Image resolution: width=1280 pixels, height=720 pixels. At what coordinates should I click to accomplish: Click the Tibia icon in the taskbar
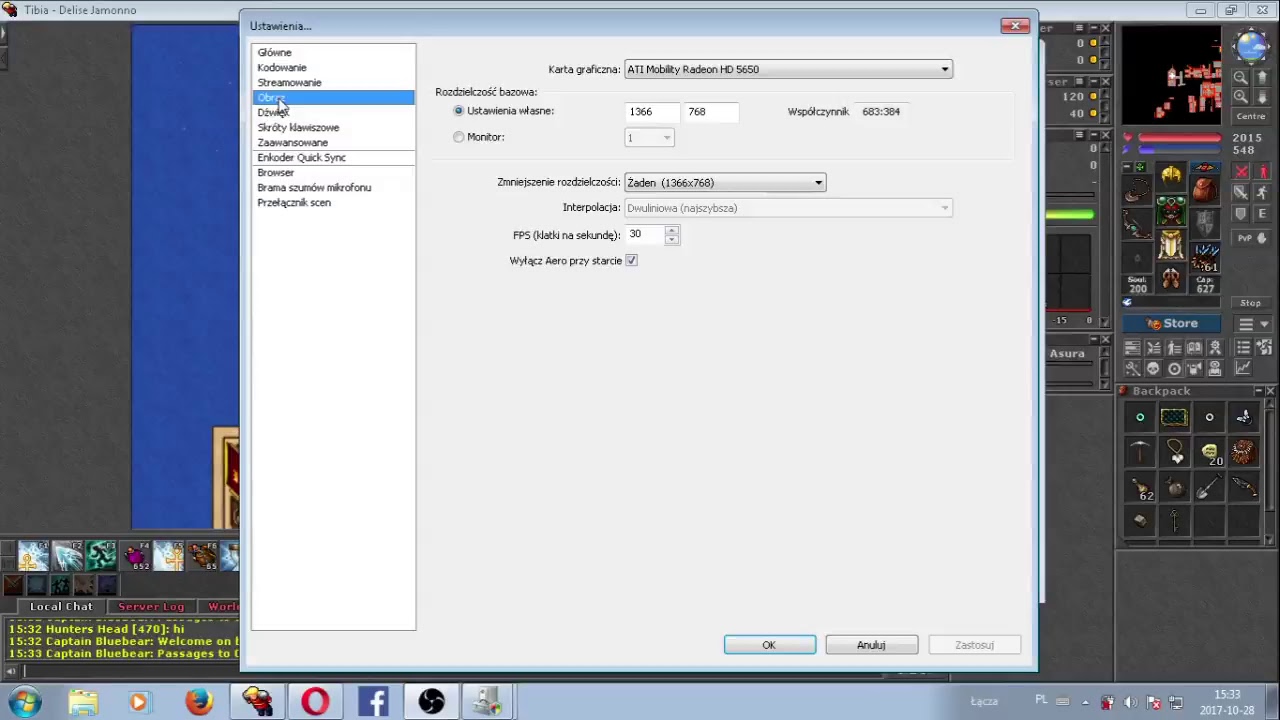coord(257,702)
